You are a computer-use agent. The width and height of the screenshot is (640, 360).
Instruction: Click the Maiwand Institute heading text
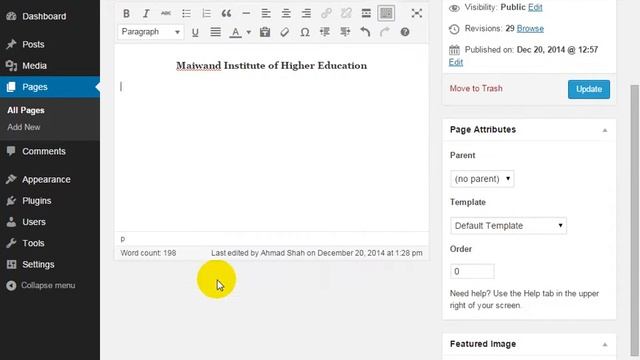271,66
